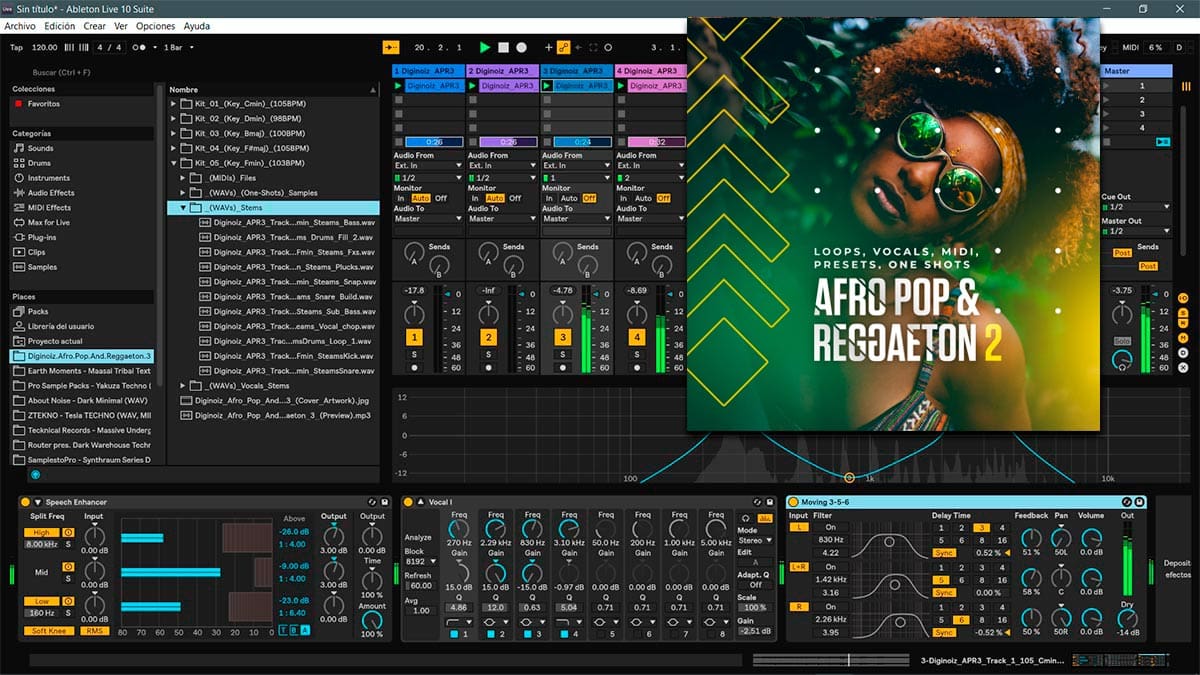Screen dimensions: 1200x675
Task: Toggle the Automation Arm icon
Action: click(x=564, y=47)
